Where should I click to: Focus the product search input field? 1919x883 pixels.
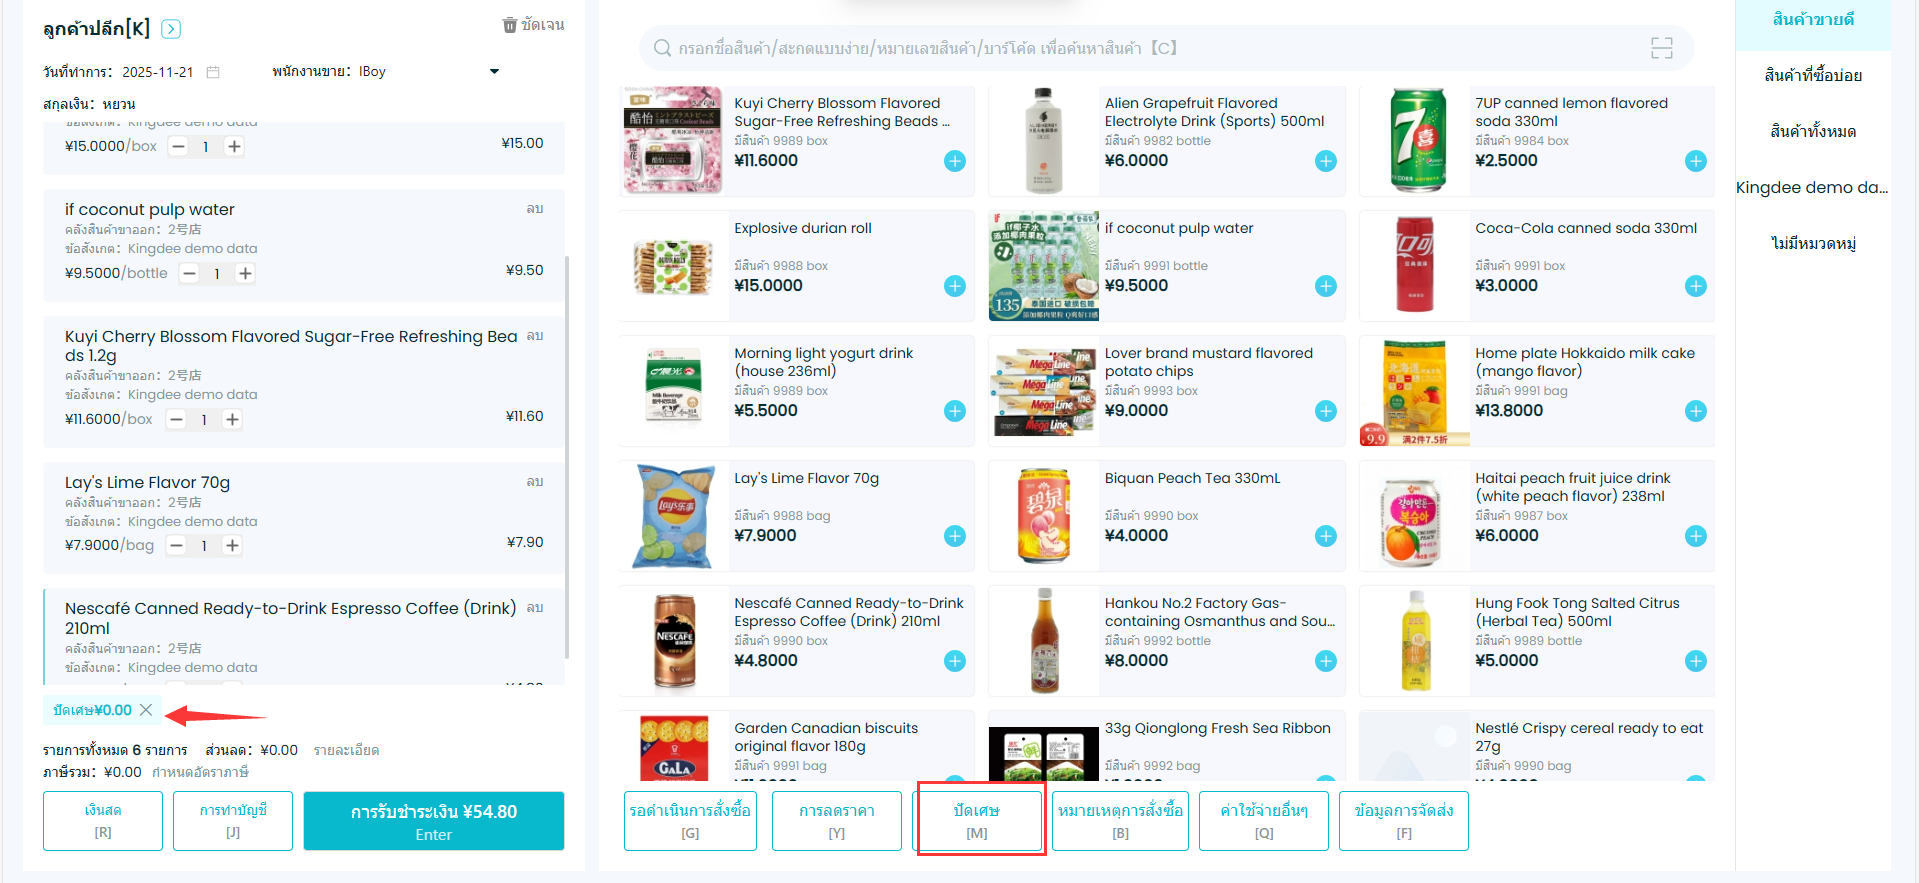pyautogui.click(x=1150, y=48)
